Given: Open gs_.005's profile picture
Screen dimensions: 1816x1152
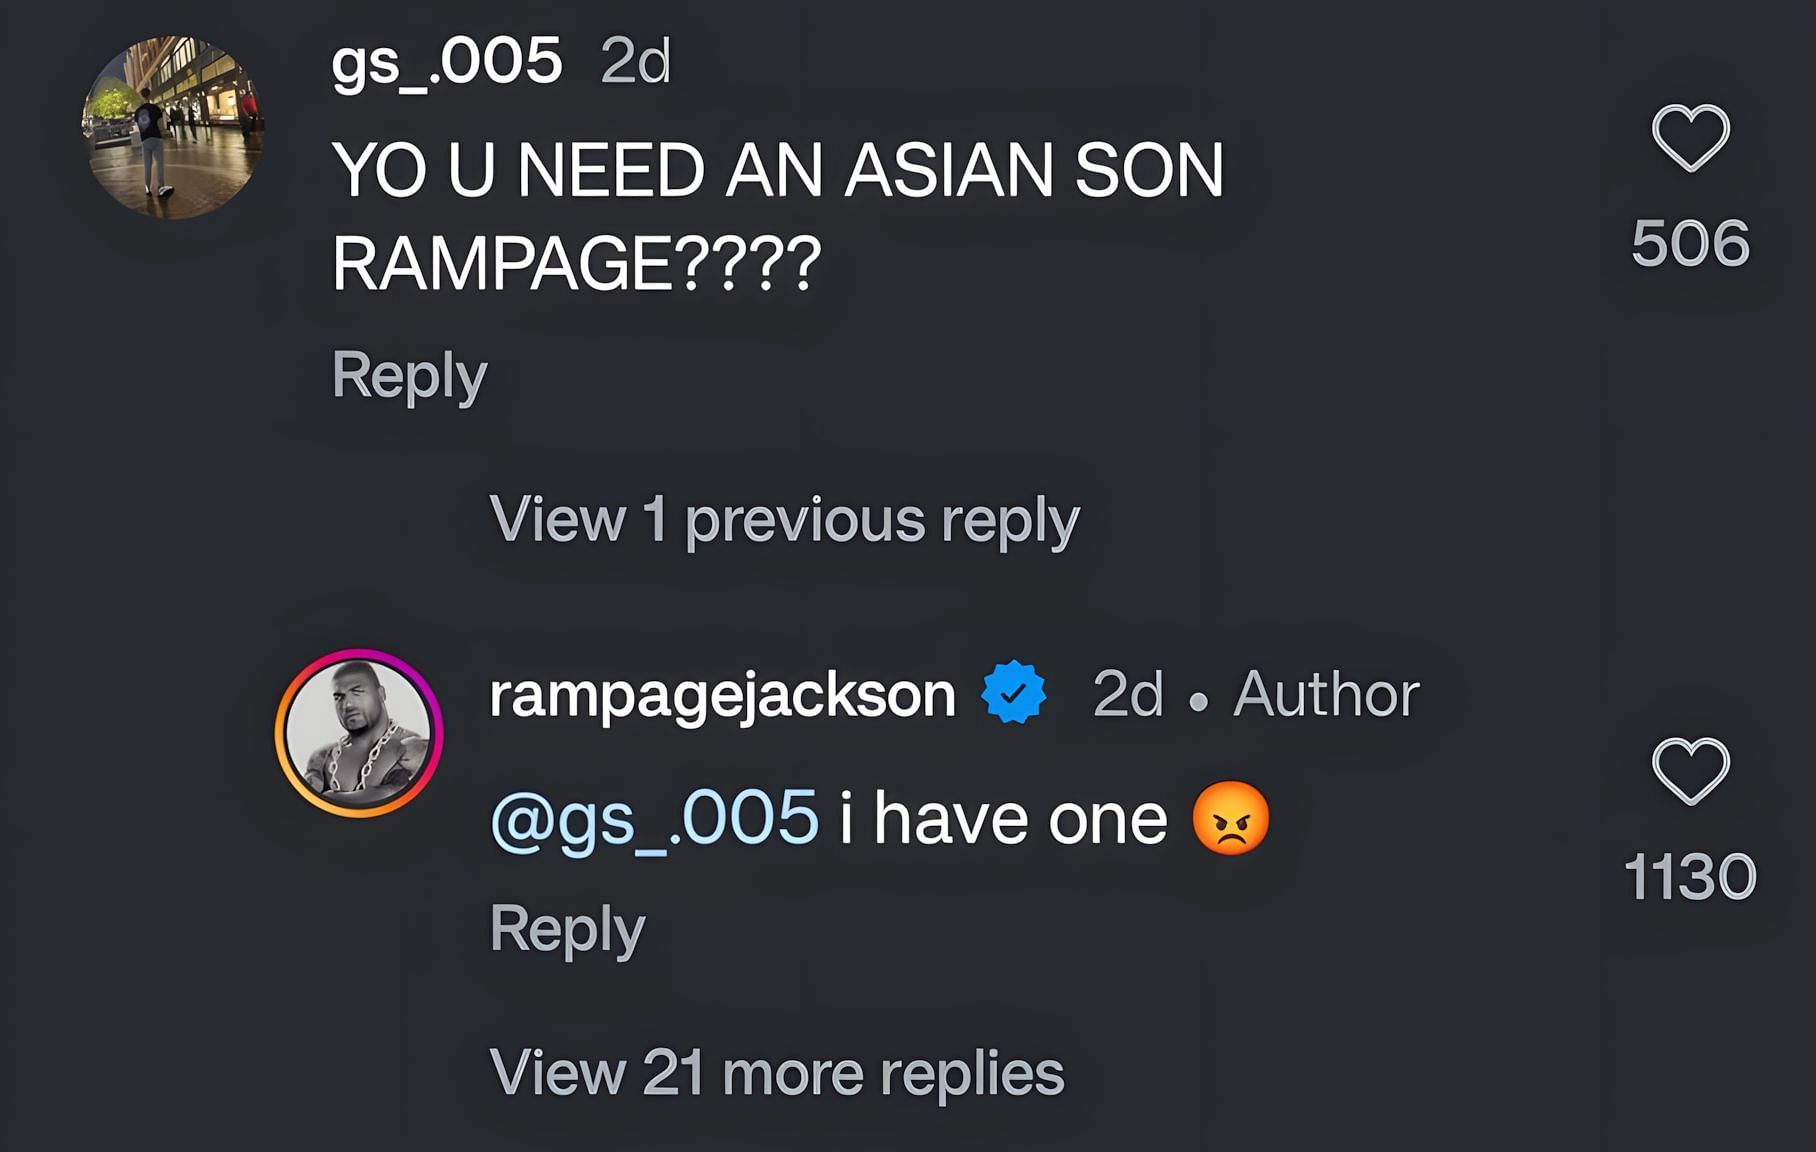Looking at the screenshot, I should click(173, 127).
